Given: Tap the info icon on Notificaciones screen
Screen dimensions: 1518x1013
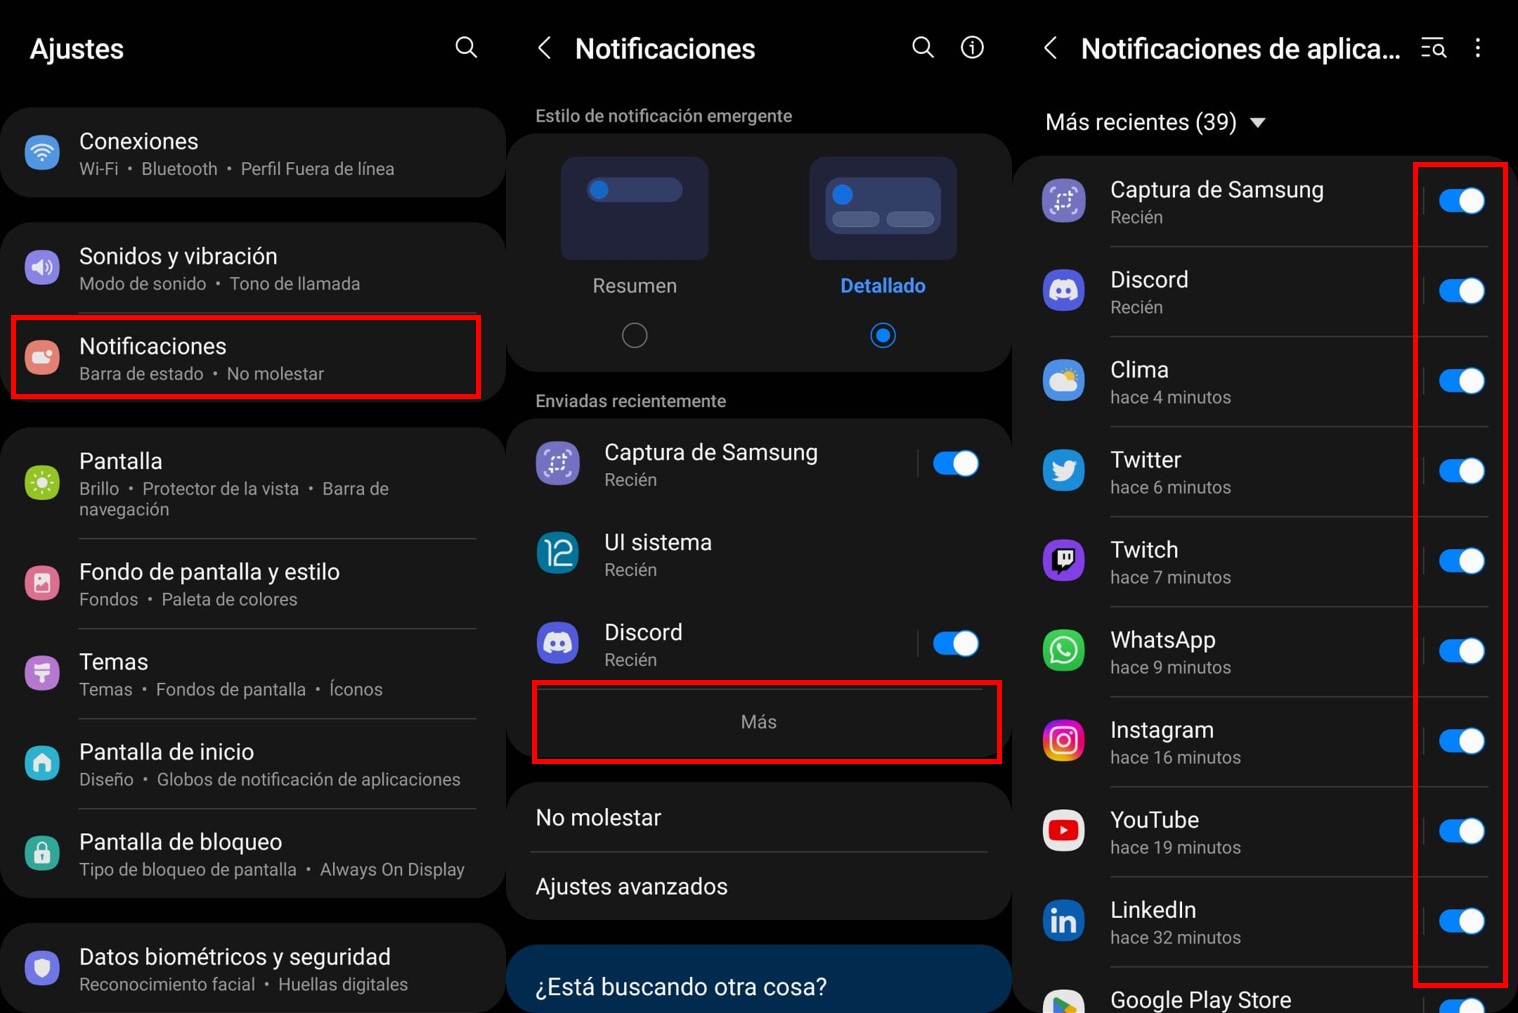Looking at the screenshot, I should [972, 47].
